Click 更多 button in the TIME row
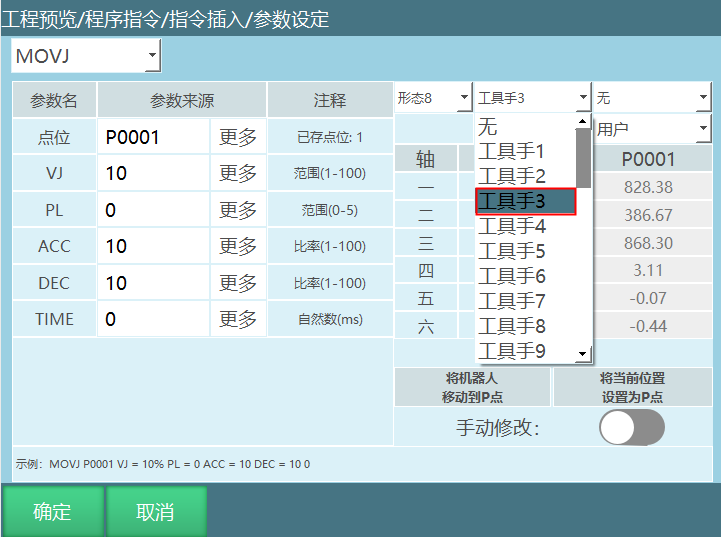This screenshot has width=721, height=537. click(x=238, y=319)
